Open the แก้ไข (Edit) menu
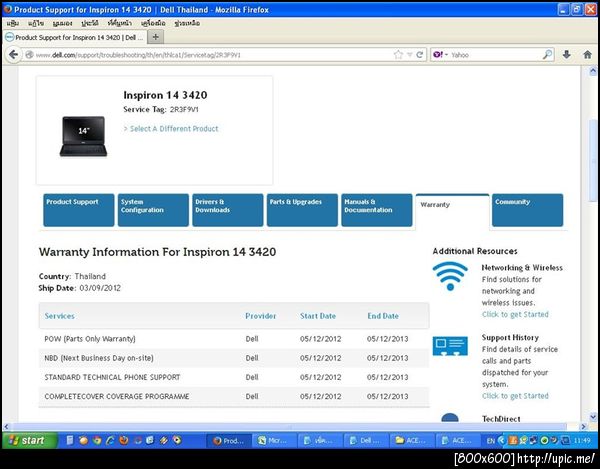 (x=36, y=23)
